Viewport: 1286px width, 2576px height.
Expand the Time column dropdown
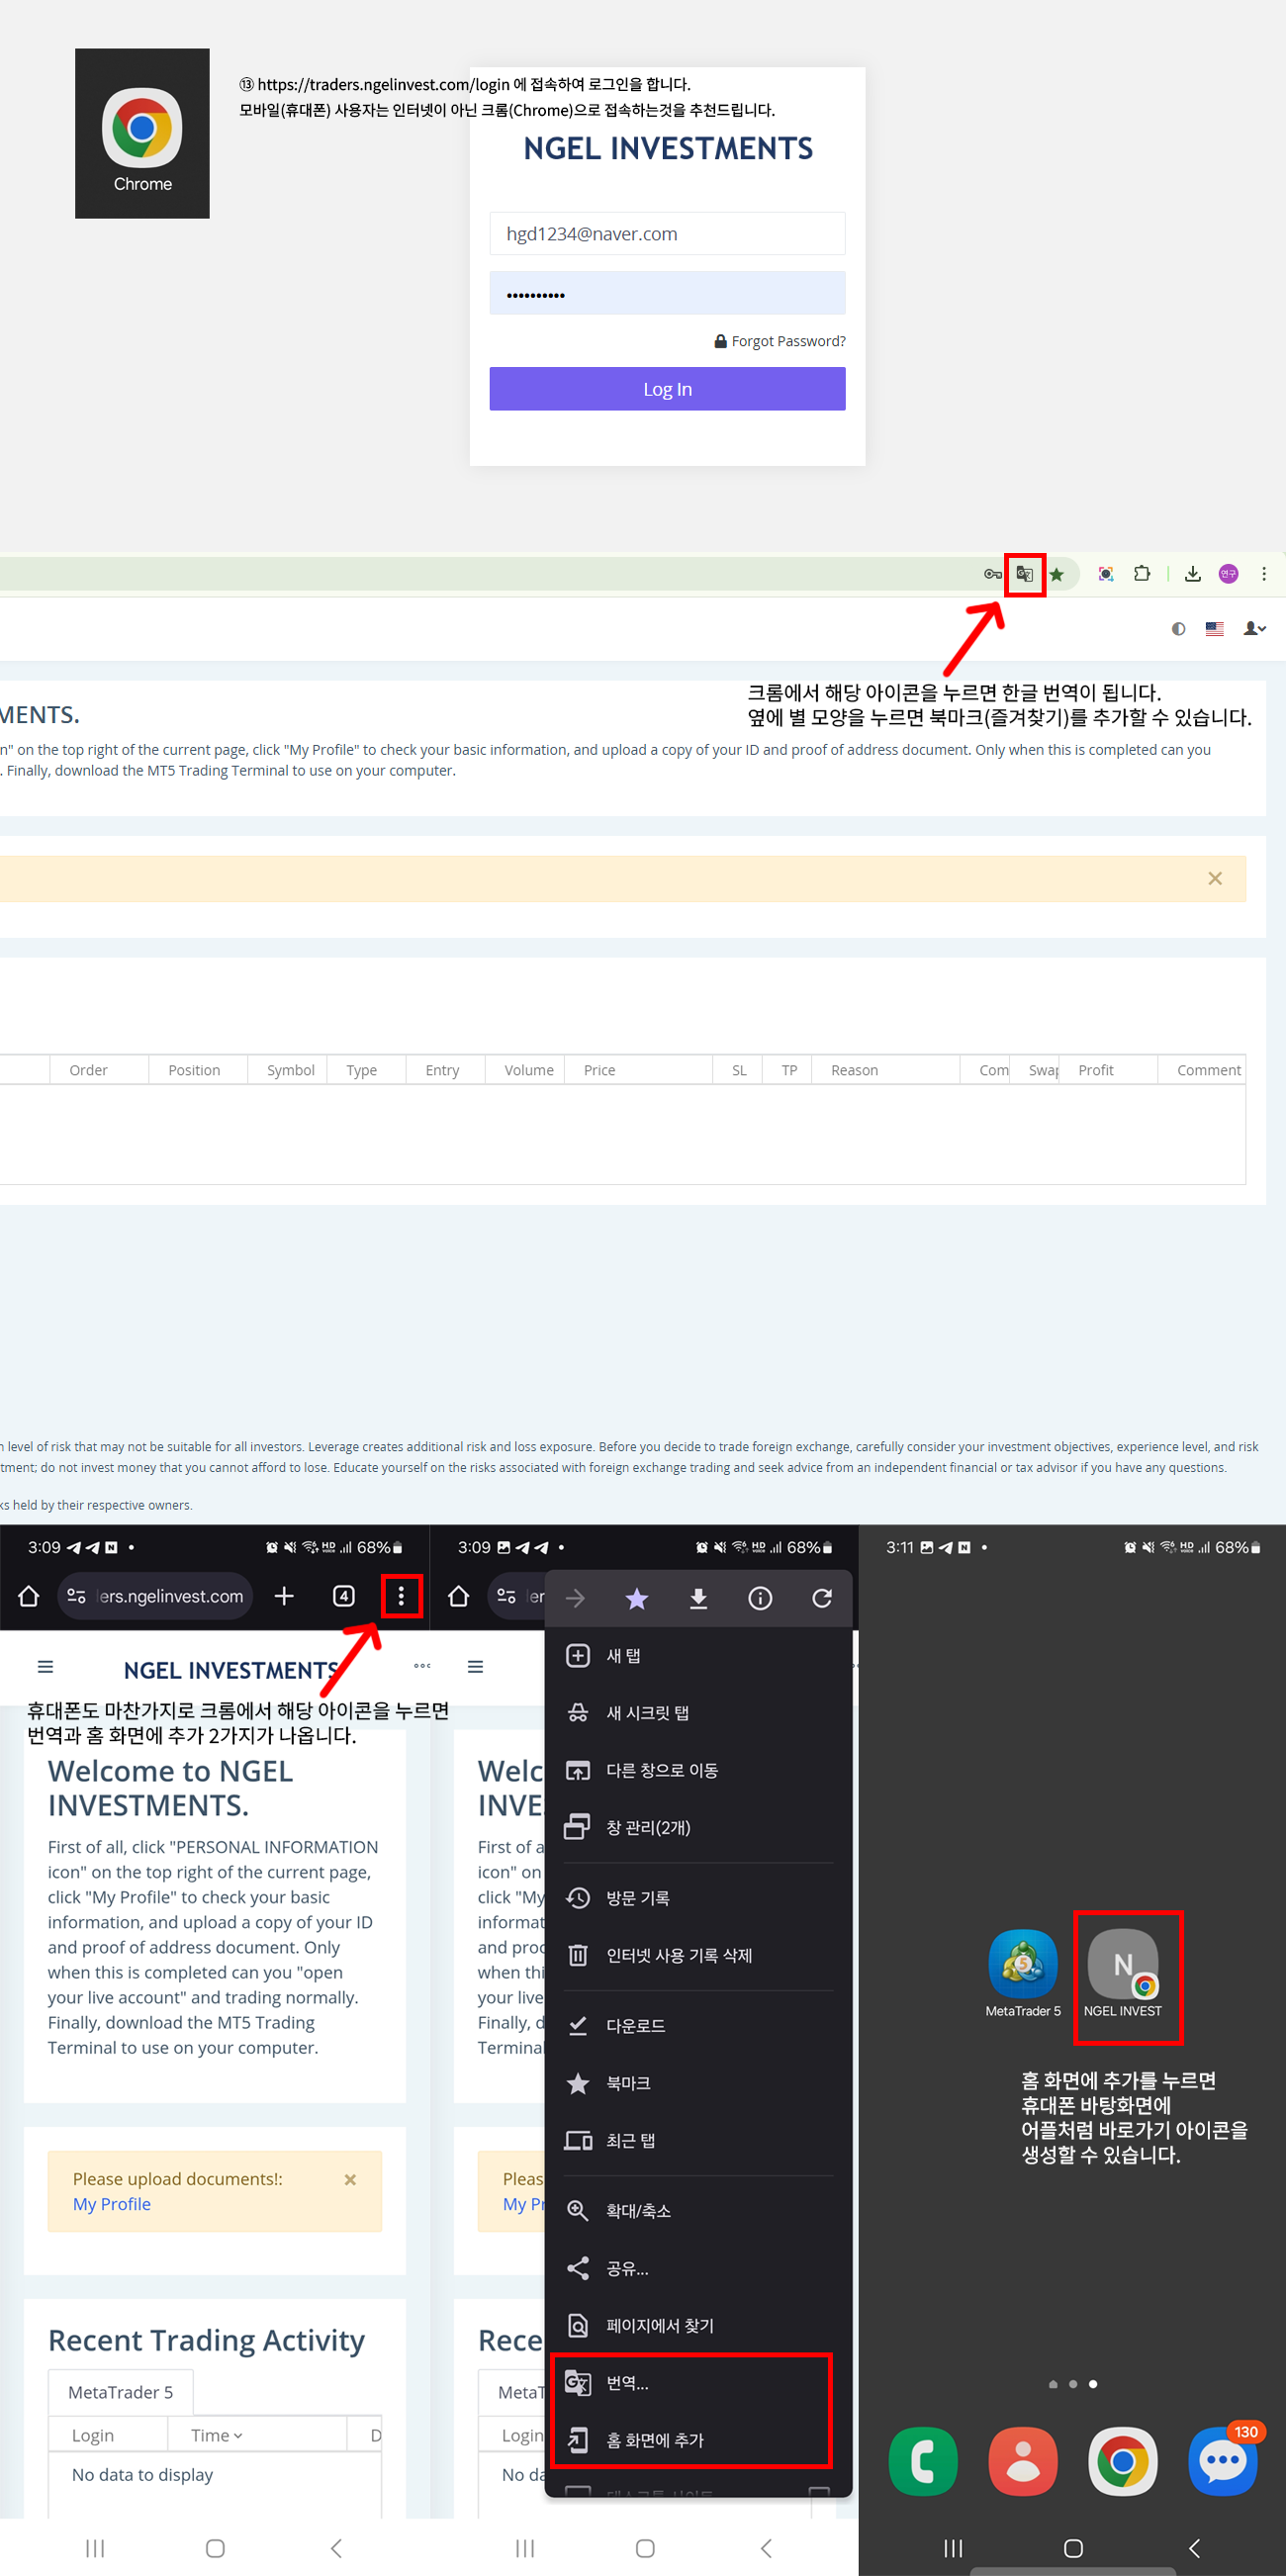coord(216,2435)
